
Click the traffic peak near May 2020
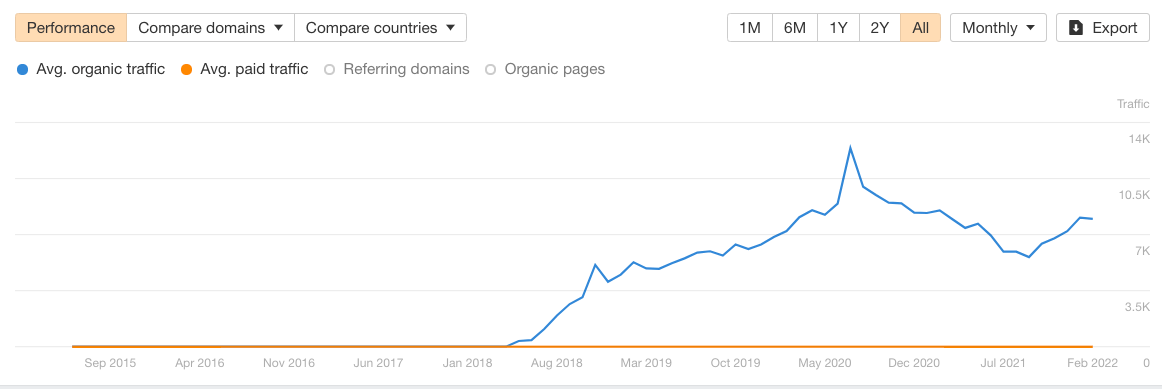point(850,147)
